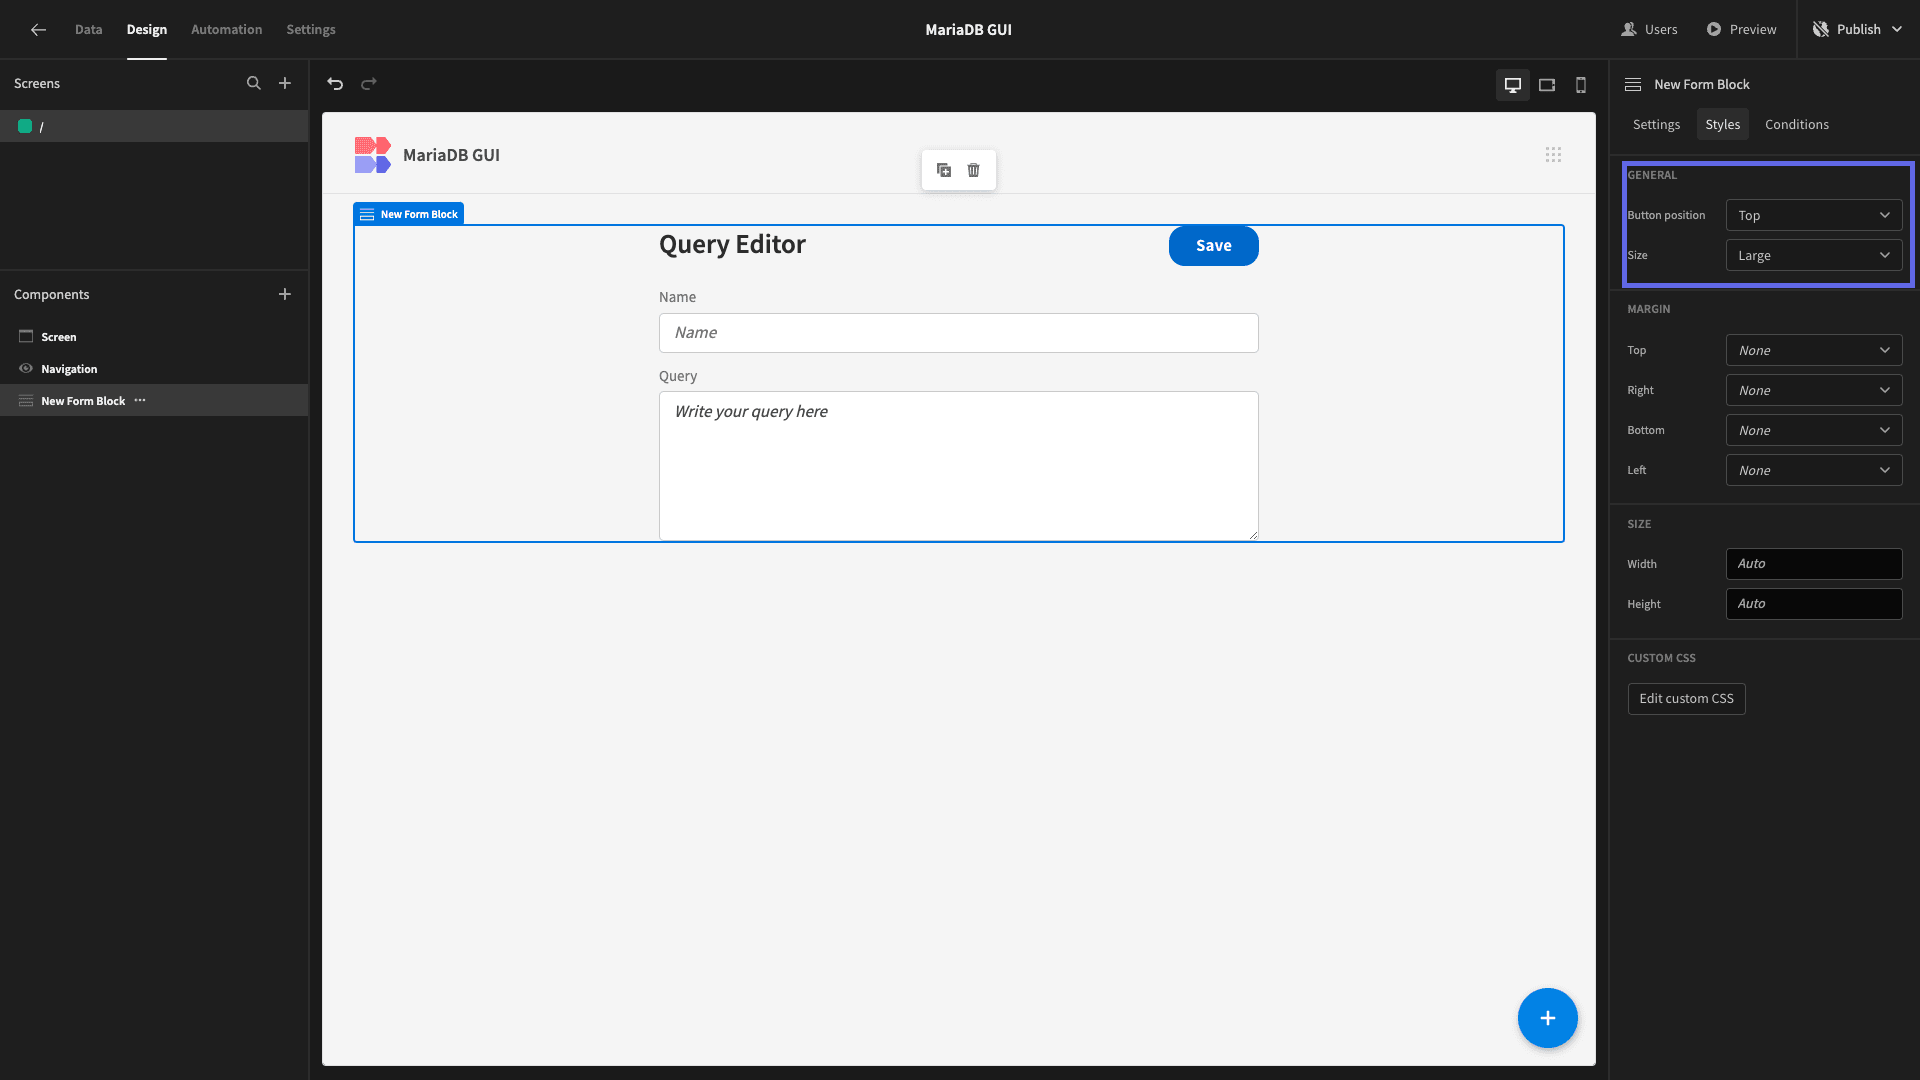Toggle Navigation component eye icon

coord(26,369)
